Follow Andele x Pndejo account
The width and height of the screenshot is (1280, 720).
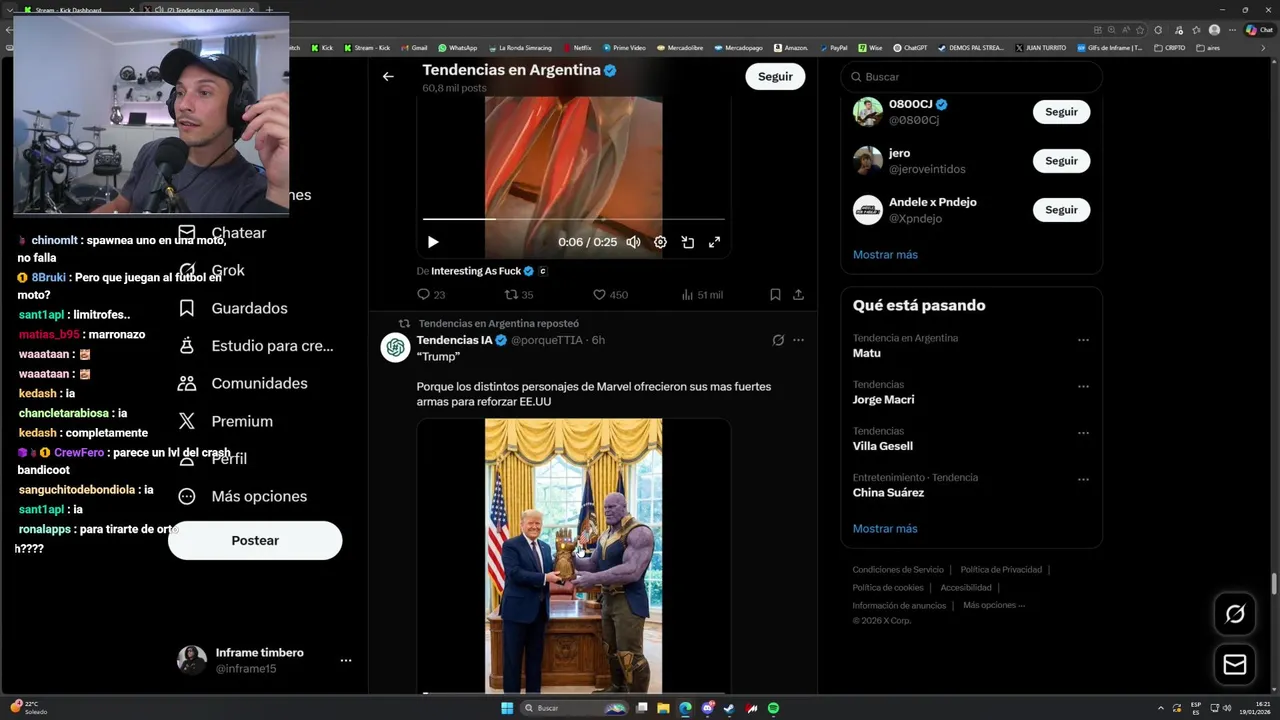point(1061,210)
